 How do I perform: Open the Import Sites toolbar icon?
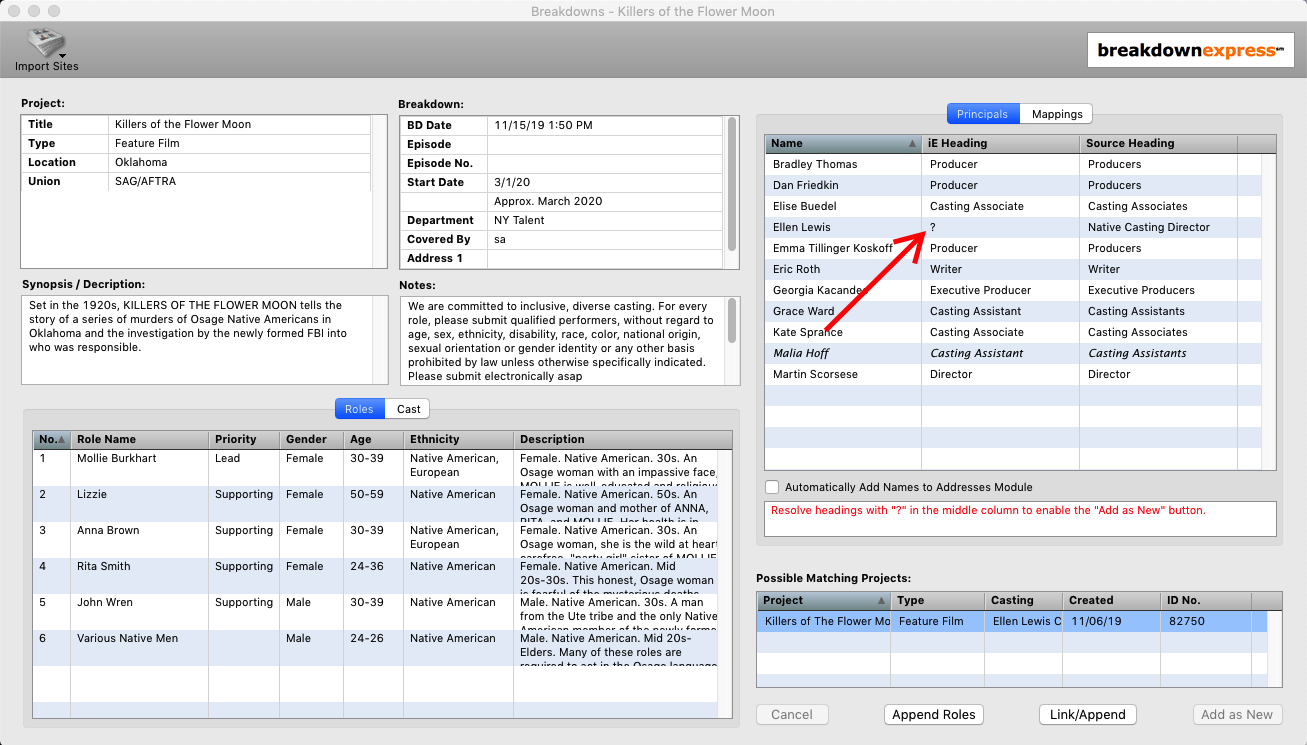[46, 48]
